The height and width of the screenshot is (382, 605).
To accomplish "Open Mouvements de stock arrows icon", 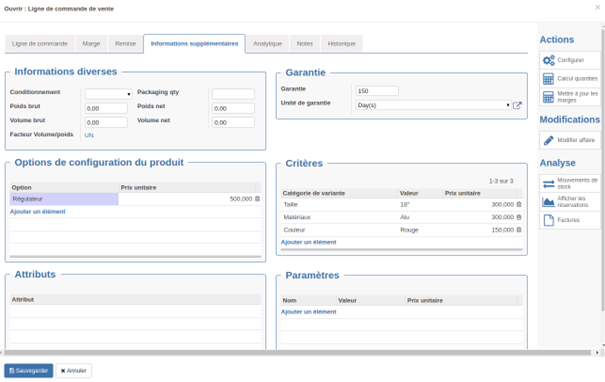I will click(x=548, y=184).
